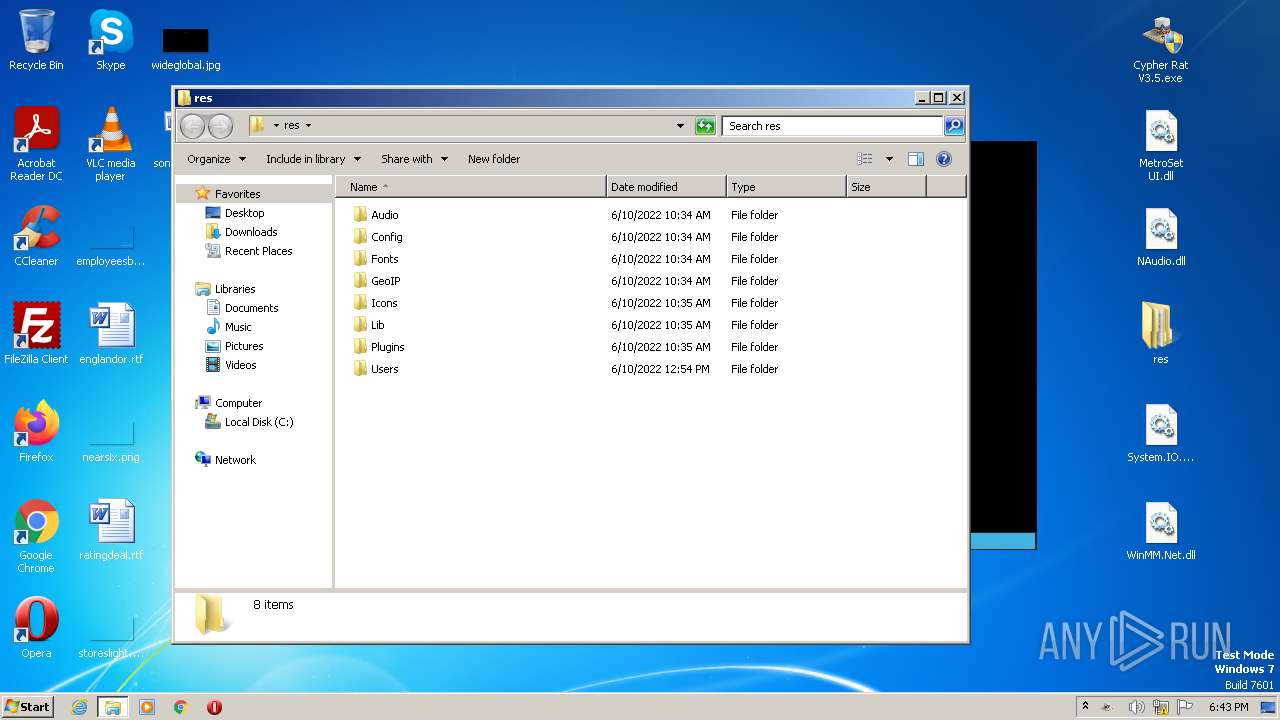Show hidden icons in system tray
Image resolution: width=1280 pixels, height=720 pixels.
pos(1085,706)
